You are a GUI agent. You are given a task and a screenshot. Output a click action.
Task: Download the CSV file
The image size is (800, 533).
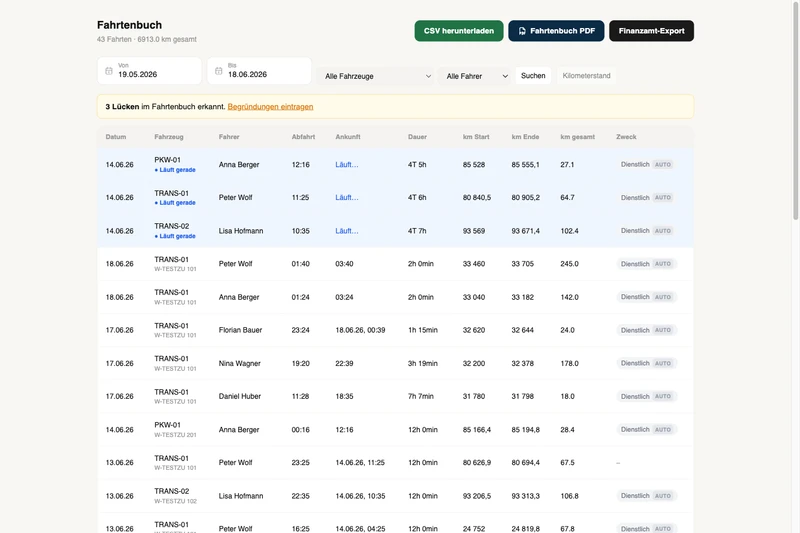click(459, 31)
